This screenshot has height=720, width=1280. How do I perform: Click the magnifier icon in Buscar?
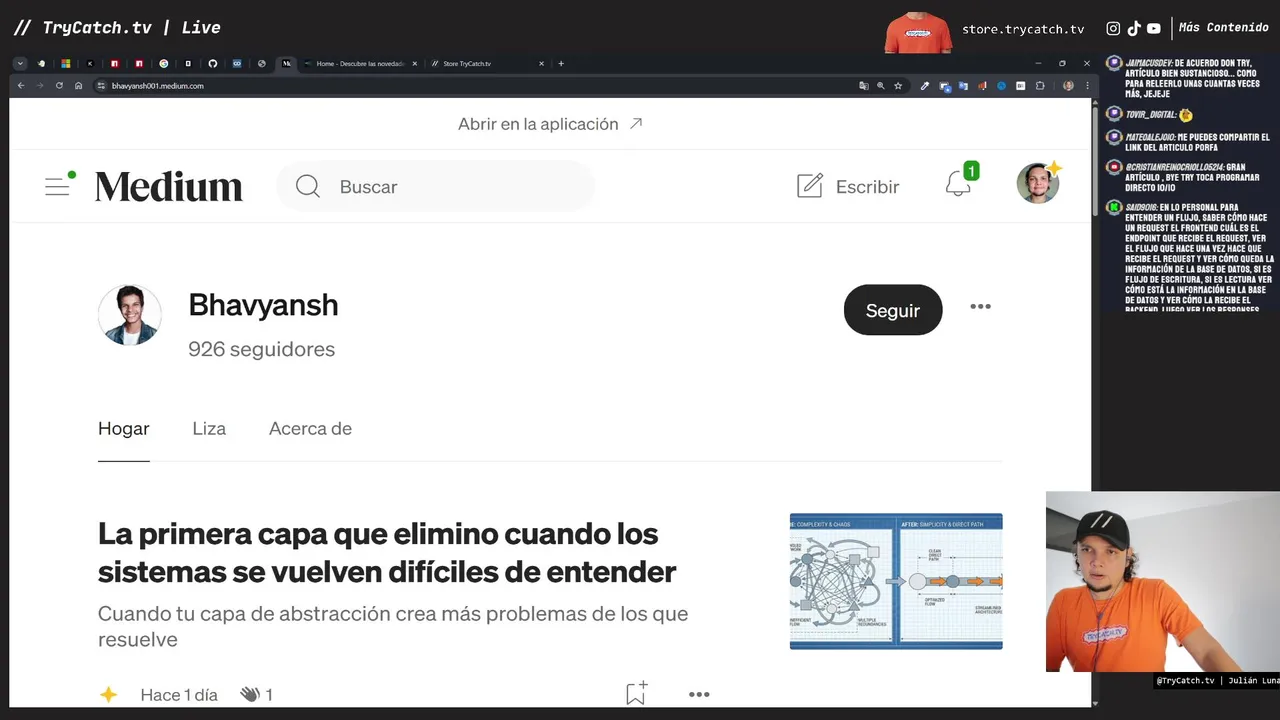click(308, 187)
